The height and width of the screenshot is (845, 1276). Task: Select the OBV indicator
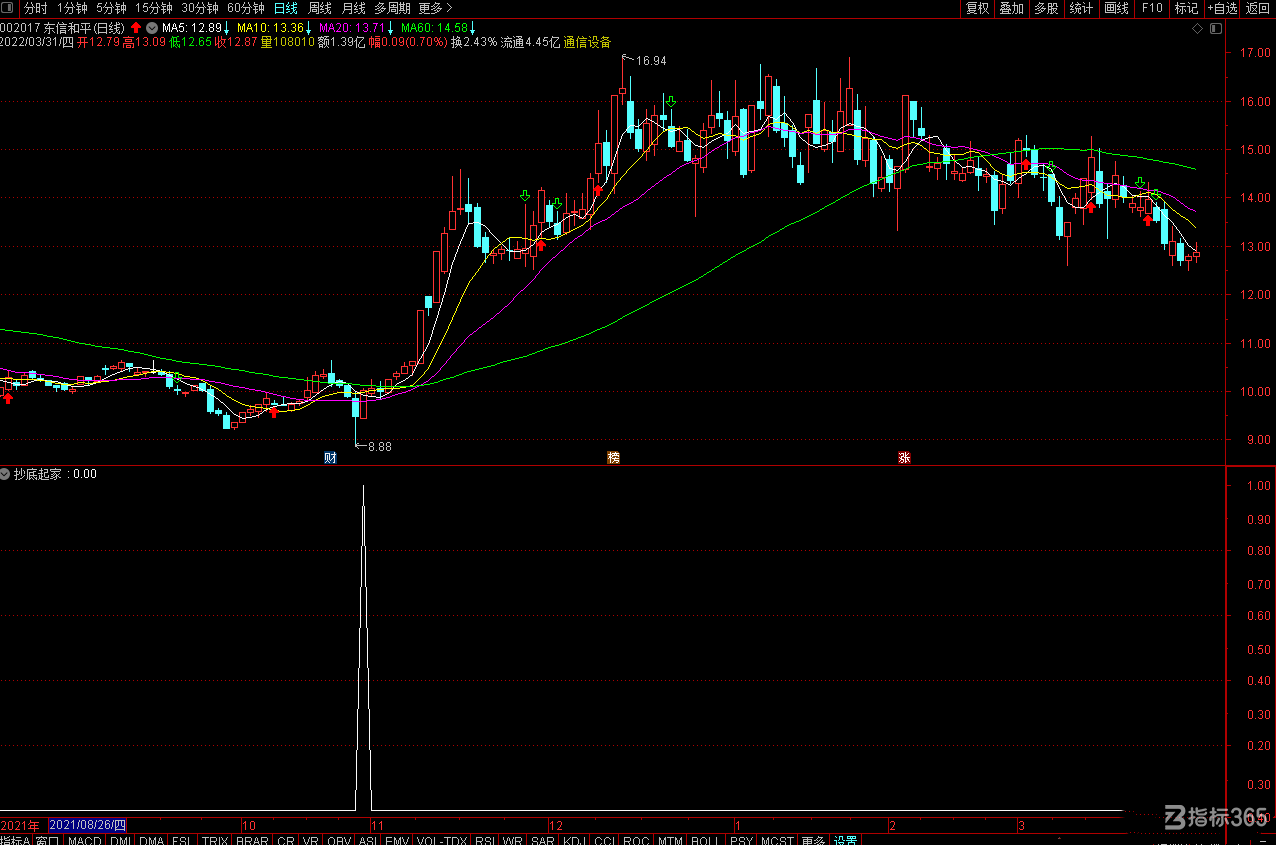pos(339,840)
